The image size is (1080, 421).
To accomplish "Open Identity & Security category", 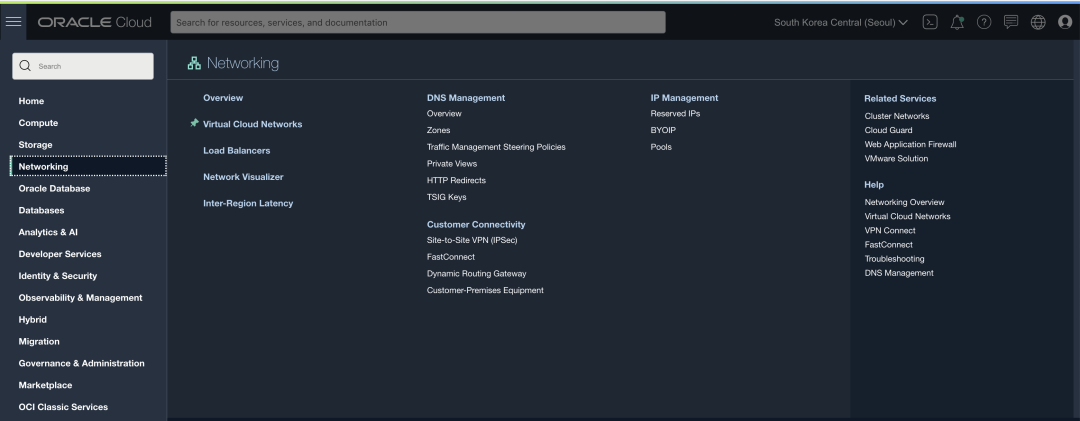I will [58, 276].
